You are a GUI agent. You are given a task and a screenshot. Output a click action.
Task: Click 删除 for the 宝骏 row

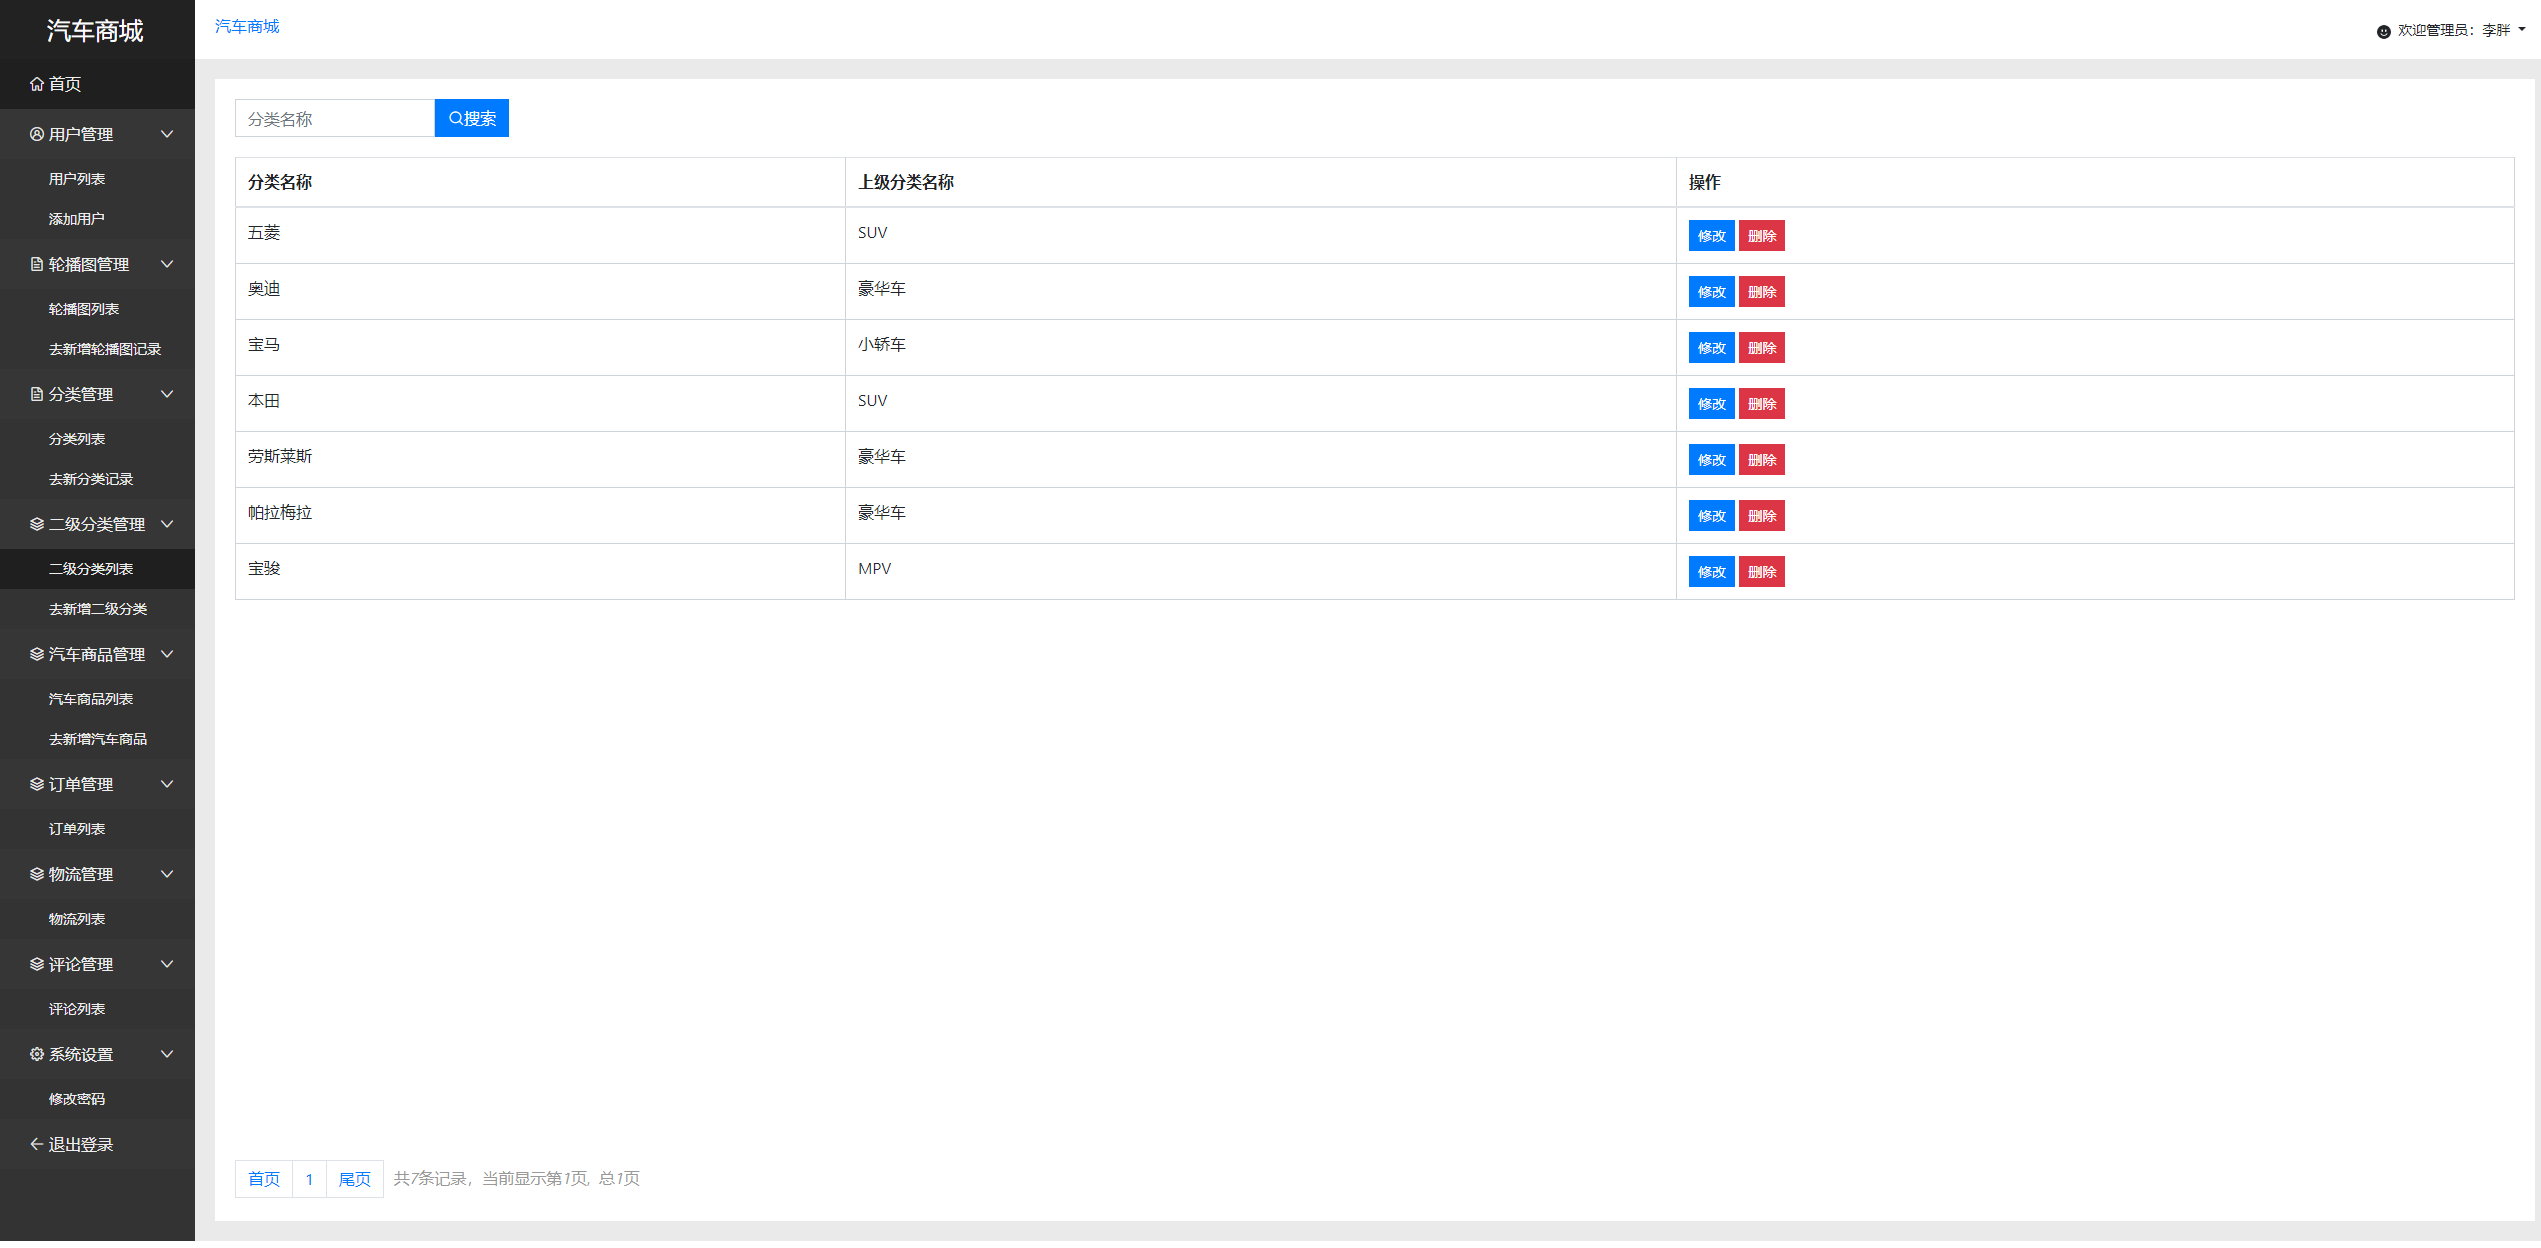click(x=1762, y=572)
